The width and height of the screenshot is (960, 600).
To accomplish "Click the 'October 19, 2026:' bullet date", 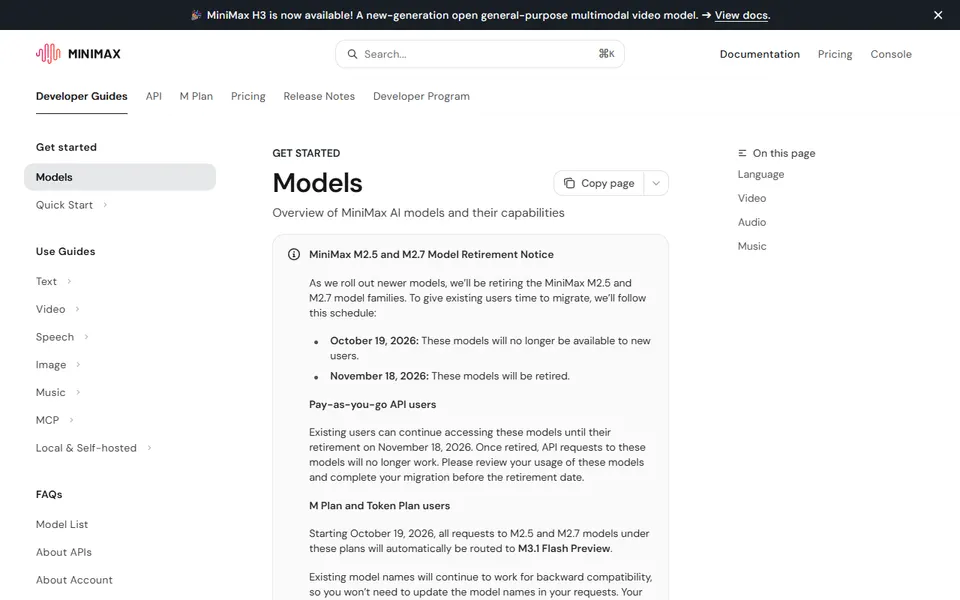I will click(x=374, y=340).
